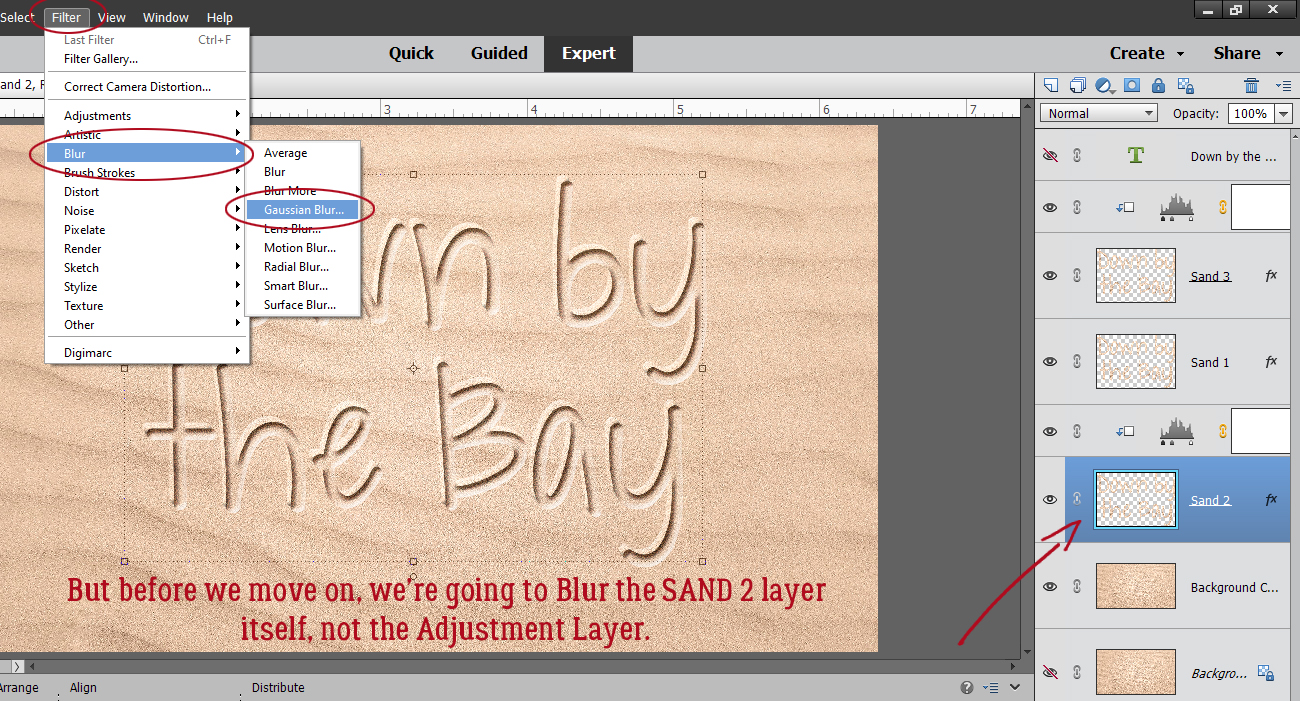Screen dimensions: 1300x701
Task: Click the clipping indicator icon above Sand 2
Action: point(1126,431)
